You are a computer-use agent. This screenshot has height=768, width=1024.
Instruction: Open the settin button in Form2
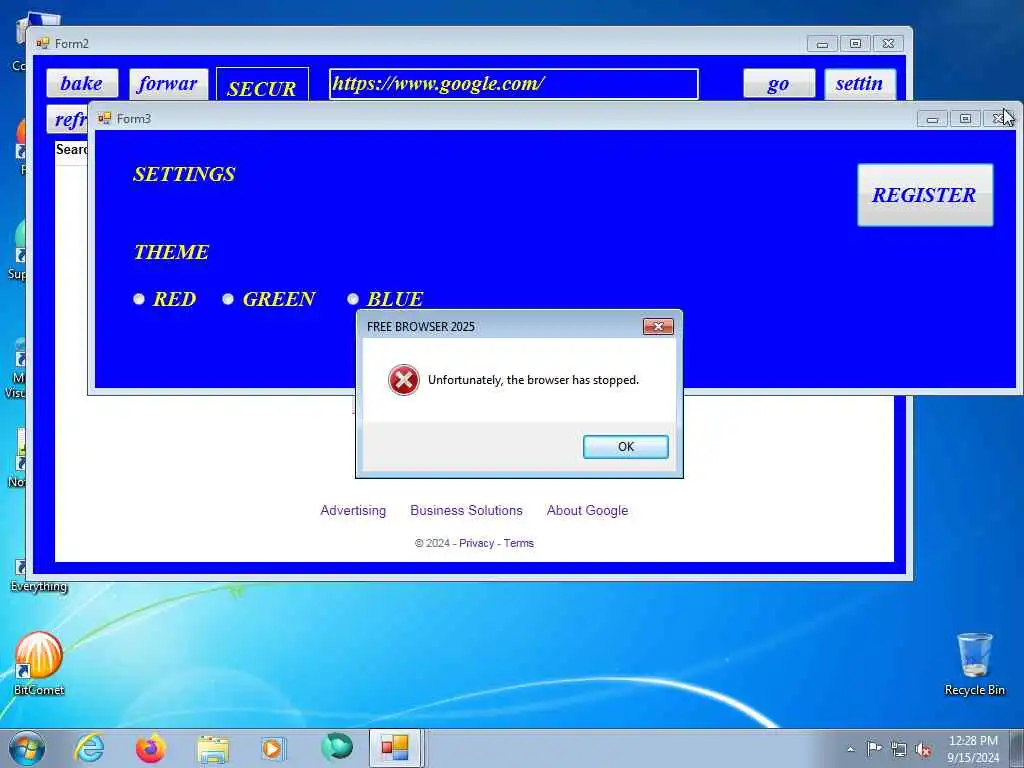[x=859, y=84]
